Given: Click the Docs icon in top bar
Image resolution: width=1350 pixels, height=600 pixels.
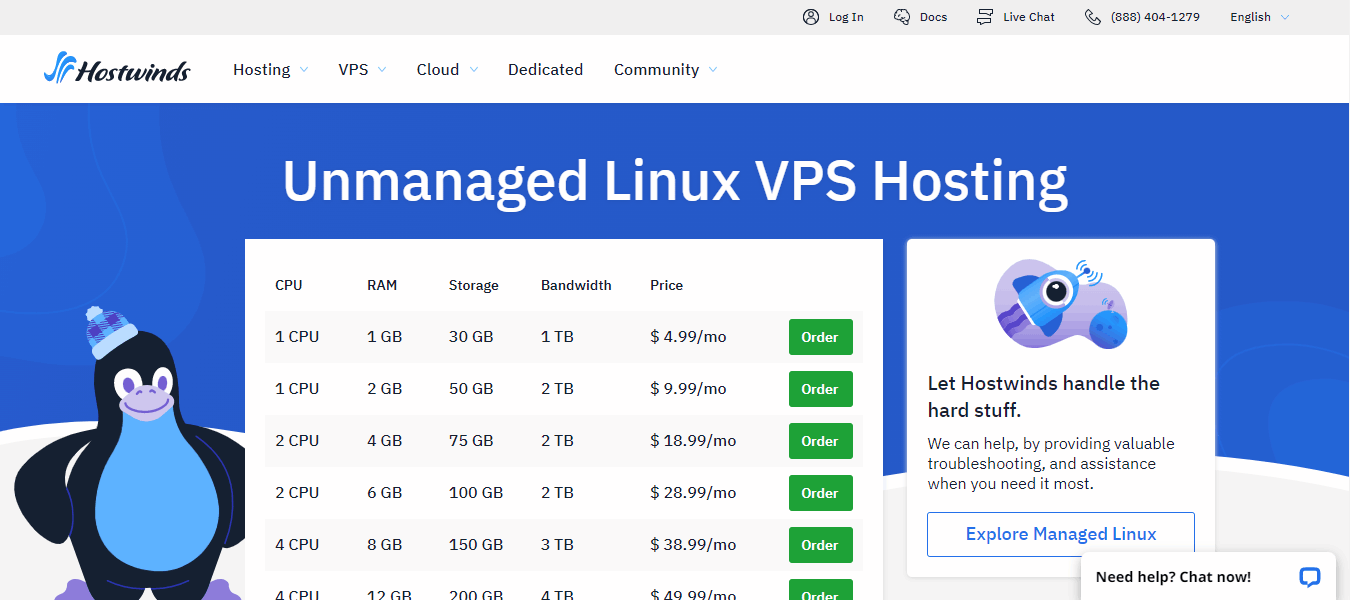Looking at the screenshot, I should 902,17.
